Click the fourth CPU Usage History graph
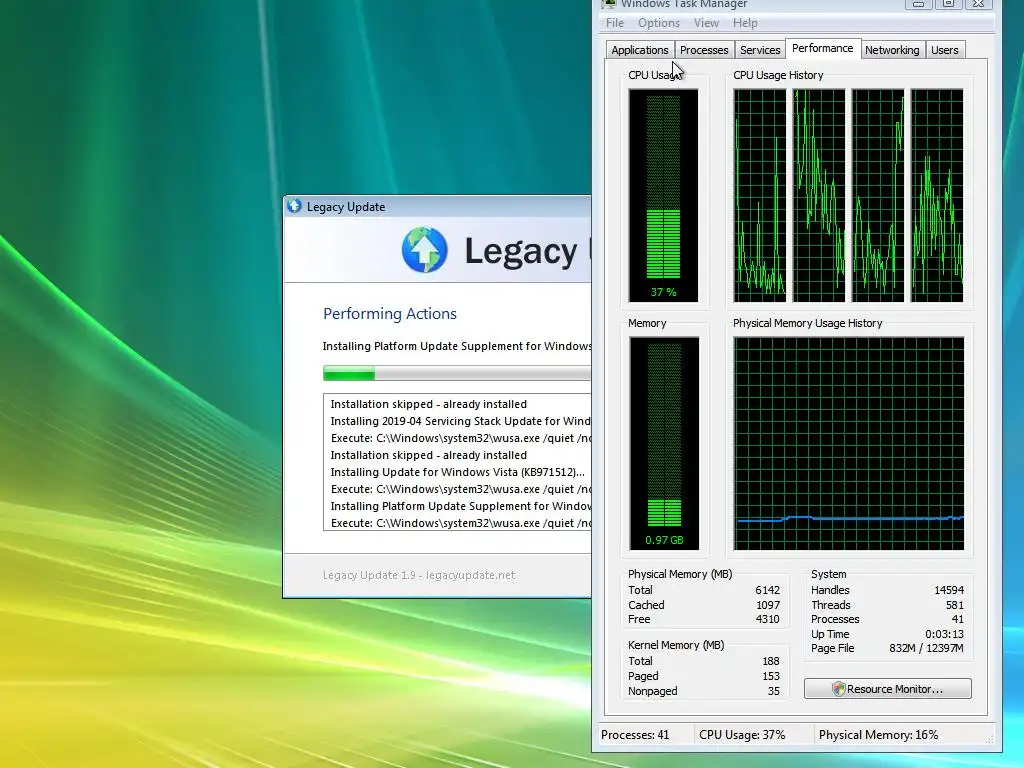The image size is (1024, 768). tap(937, 196)
